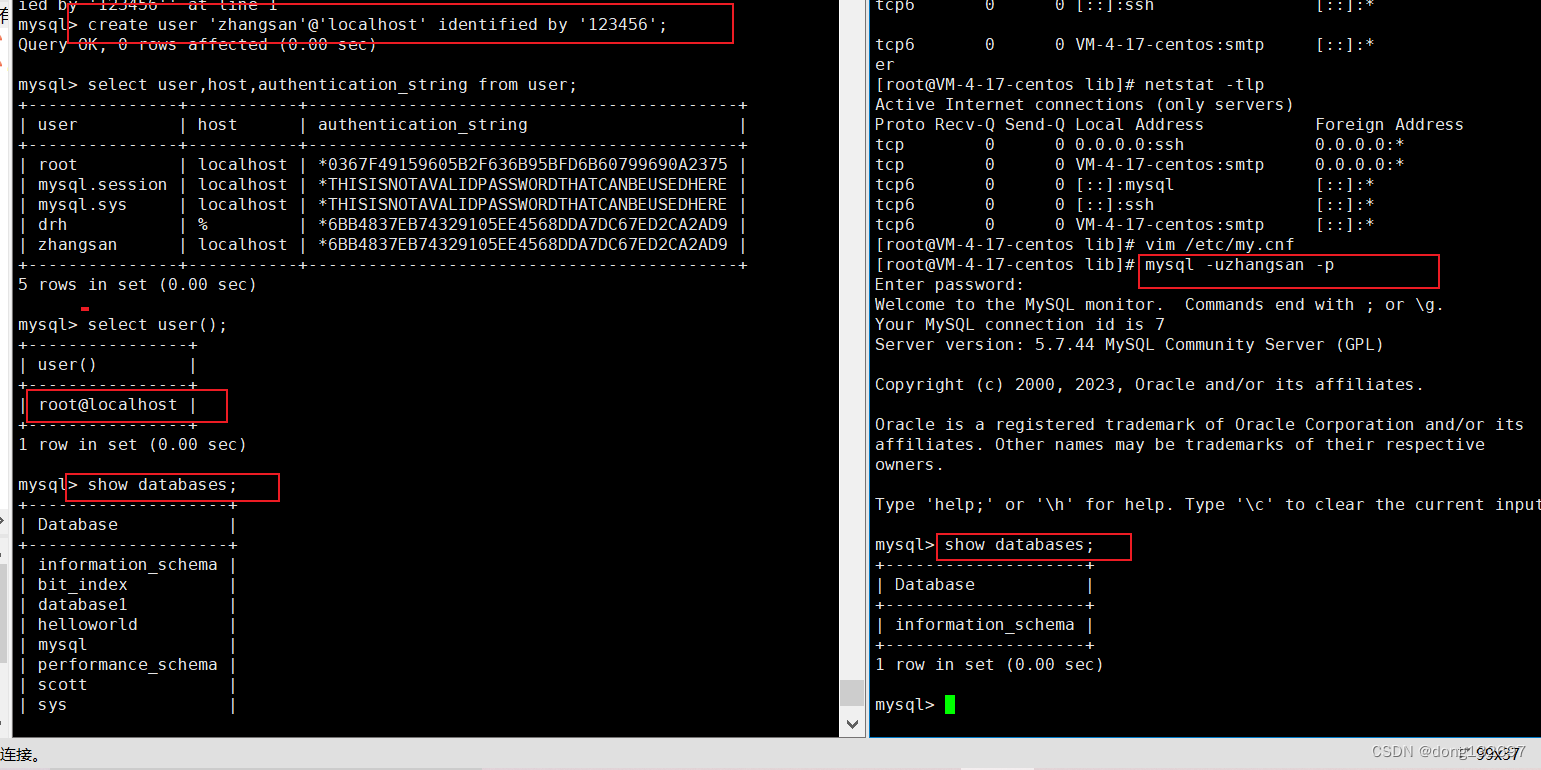The height and width of the screenshot is (770, 1541).
Task: Click the left terminal scrollbar thumb
Action: (852, 693)
